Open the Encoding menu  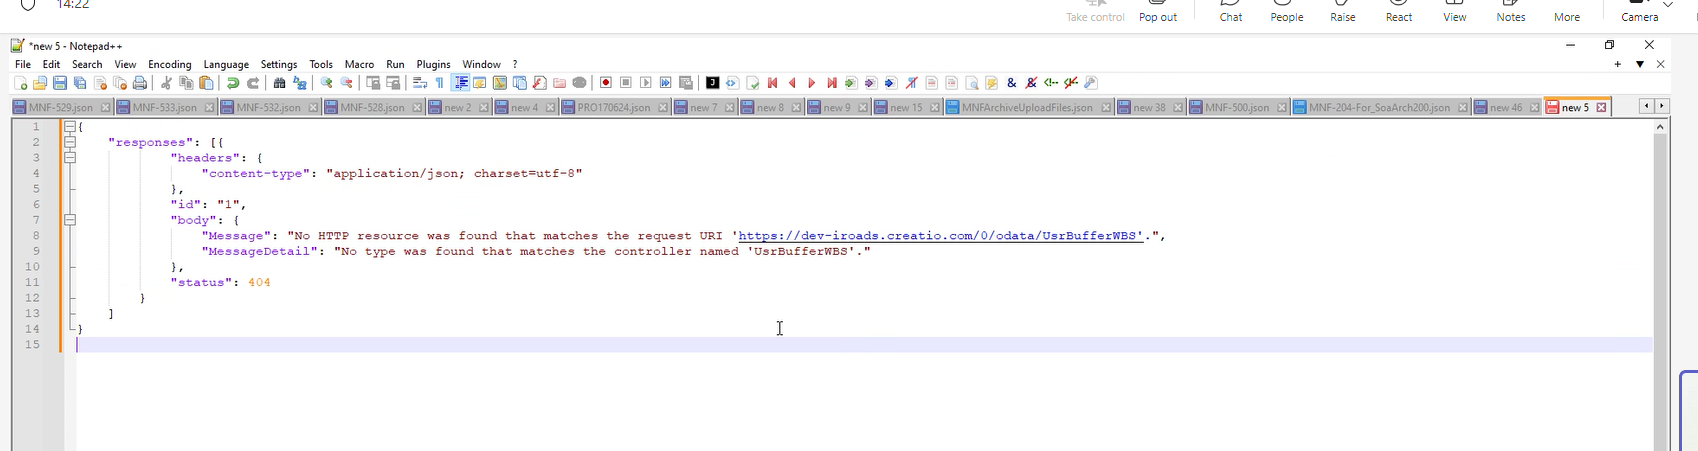(x=170, y=64)
